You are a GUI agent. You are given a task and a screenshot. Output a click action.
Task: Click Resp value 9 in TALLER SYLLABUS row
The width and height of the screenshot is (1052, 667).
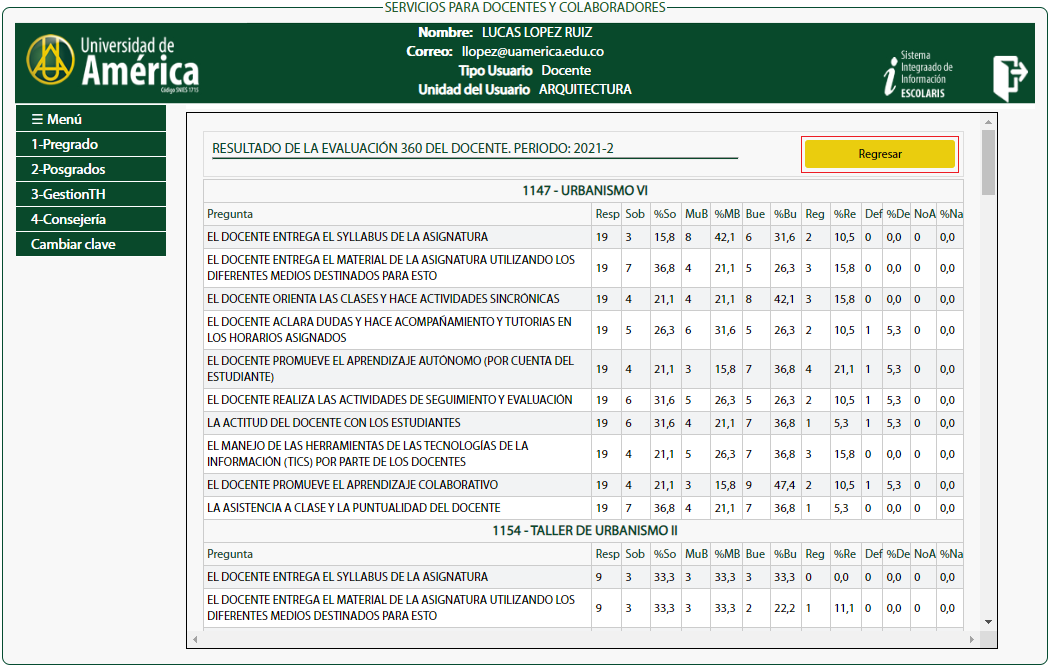[x=598, y=577]
